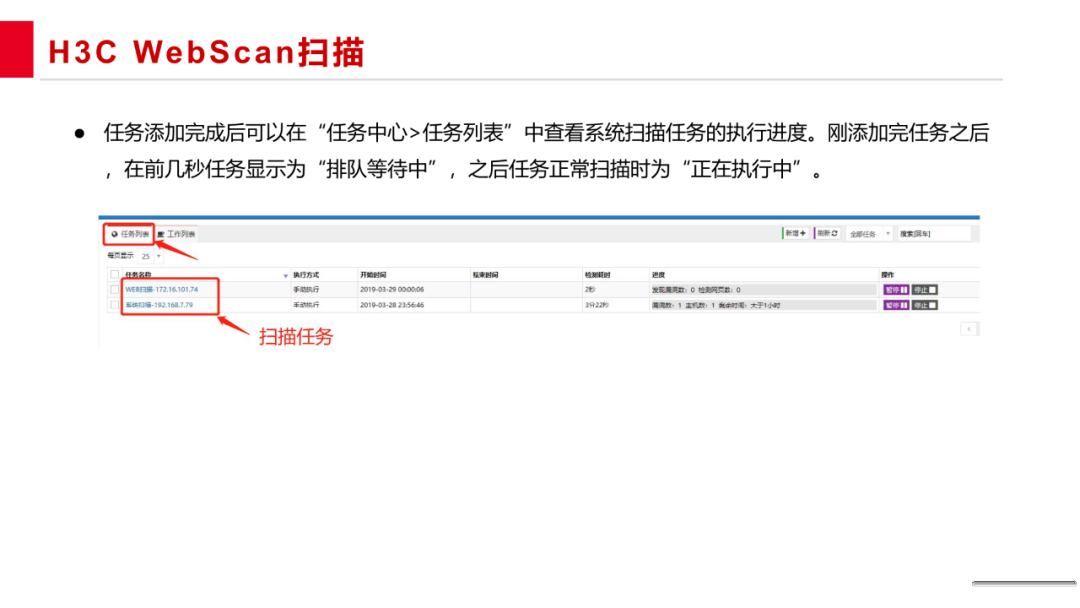The height and width of the screenshot is (608, 1080).
Task: Click progress bar of 系统扫描 task row
Action: pos(763,305)
